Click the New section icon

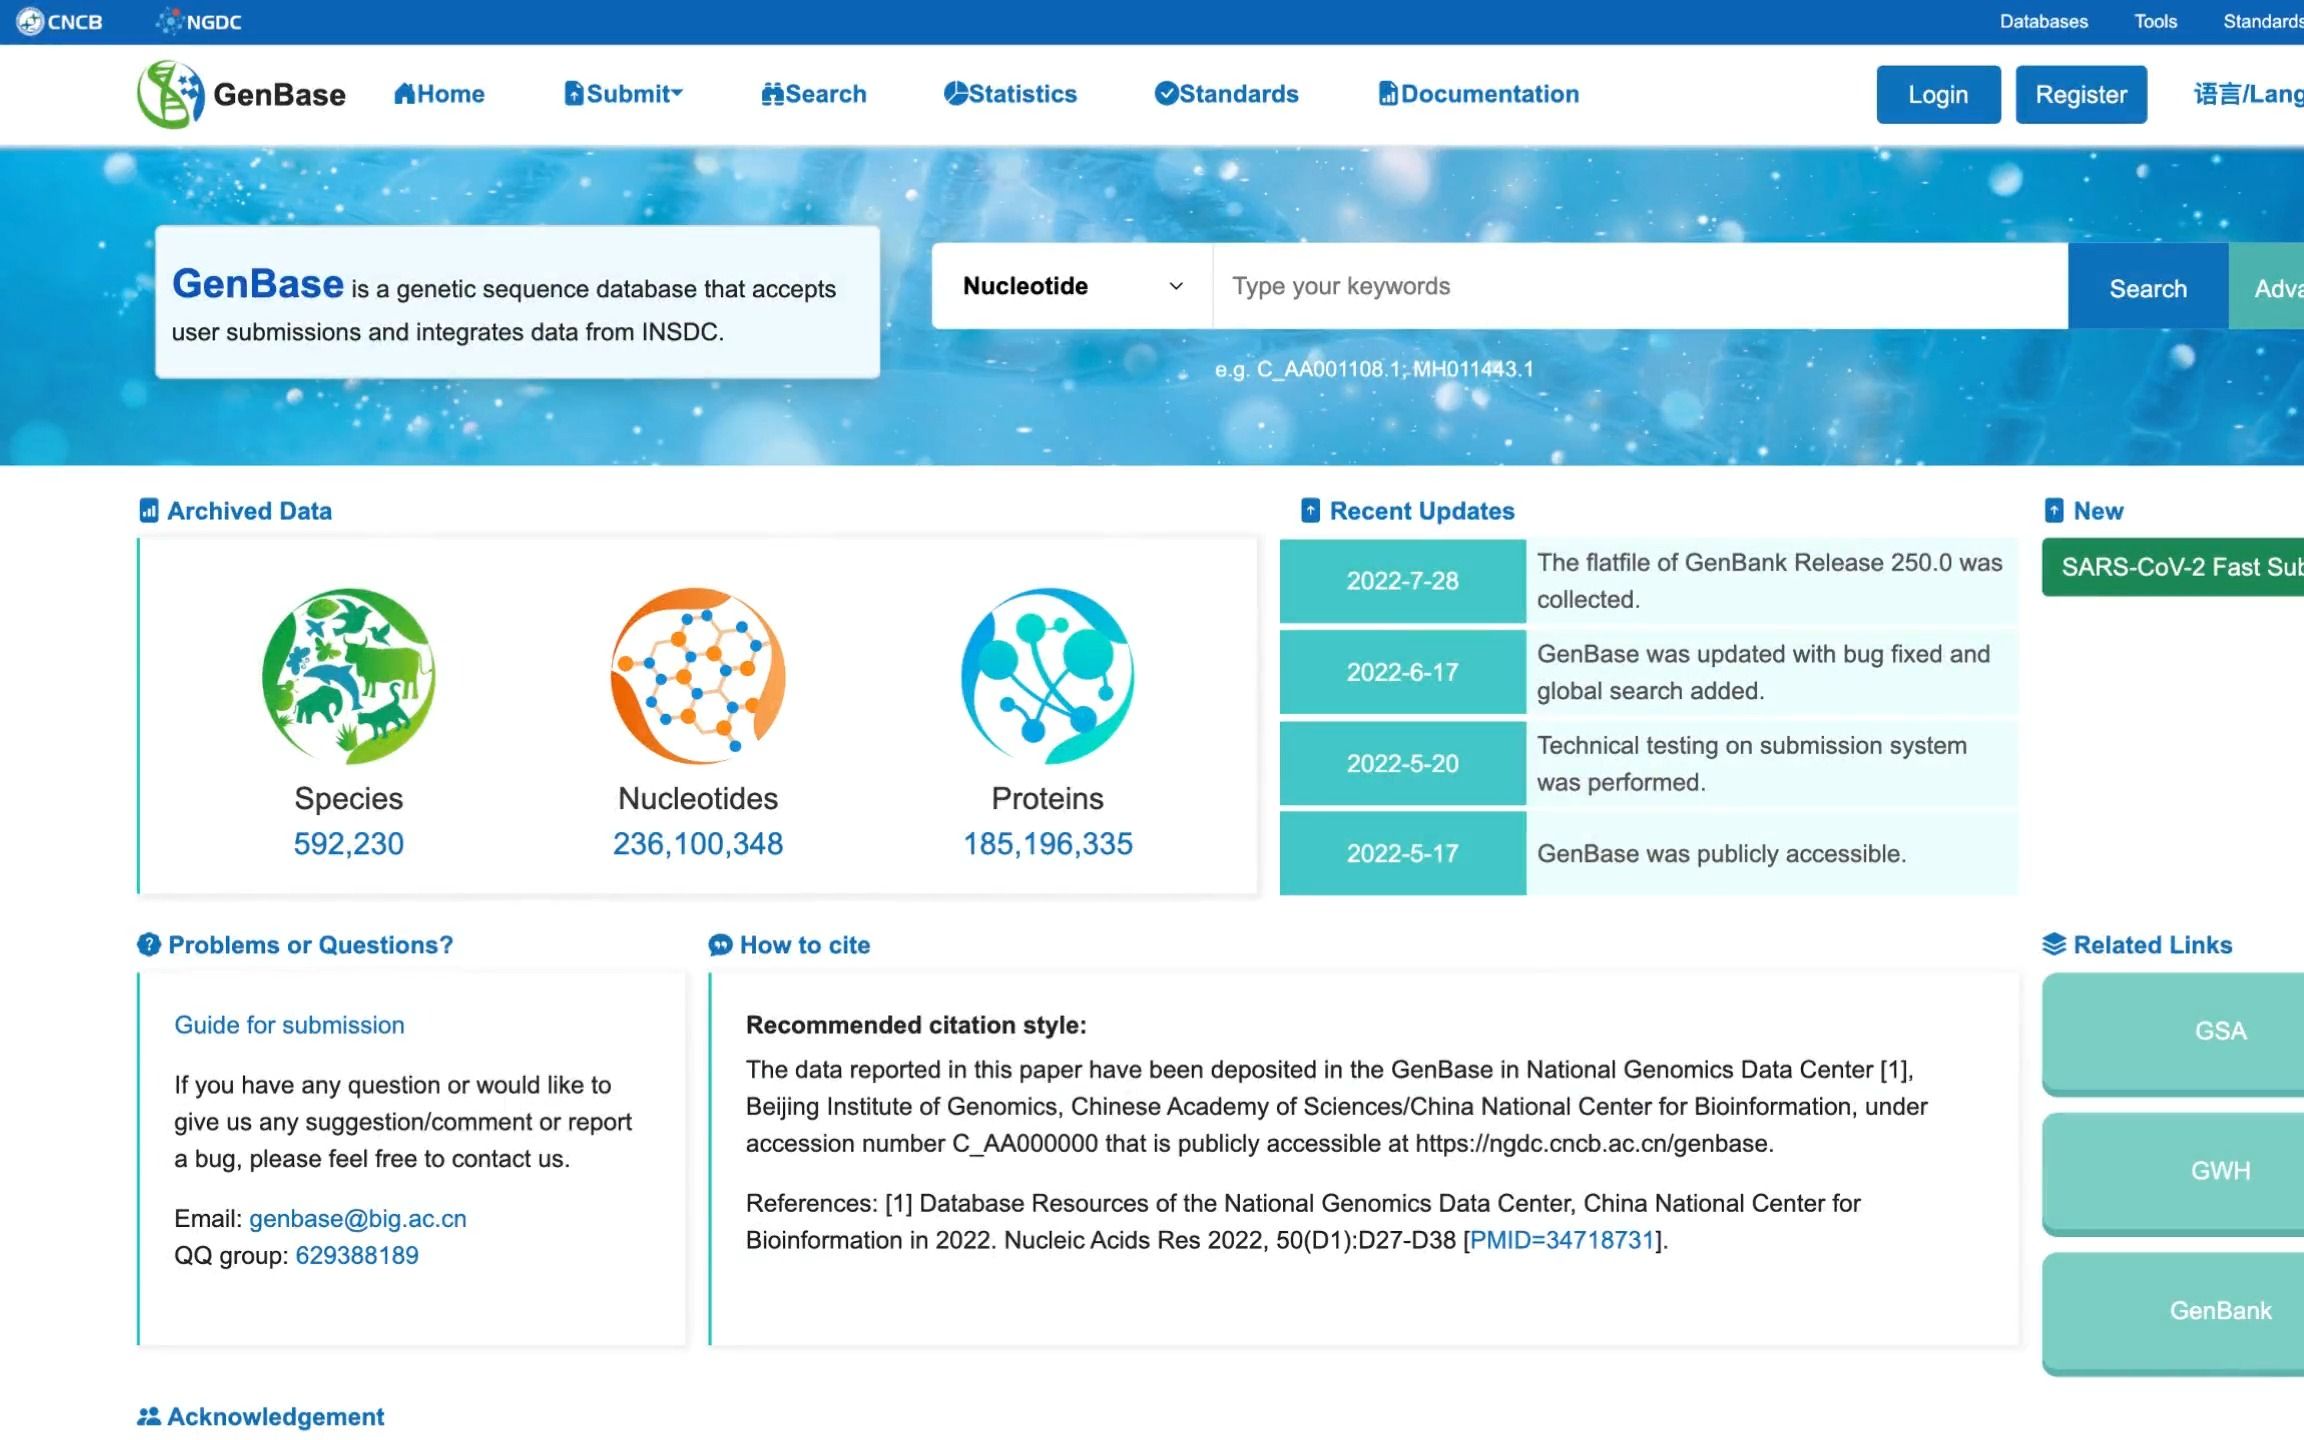point(2054,511)
